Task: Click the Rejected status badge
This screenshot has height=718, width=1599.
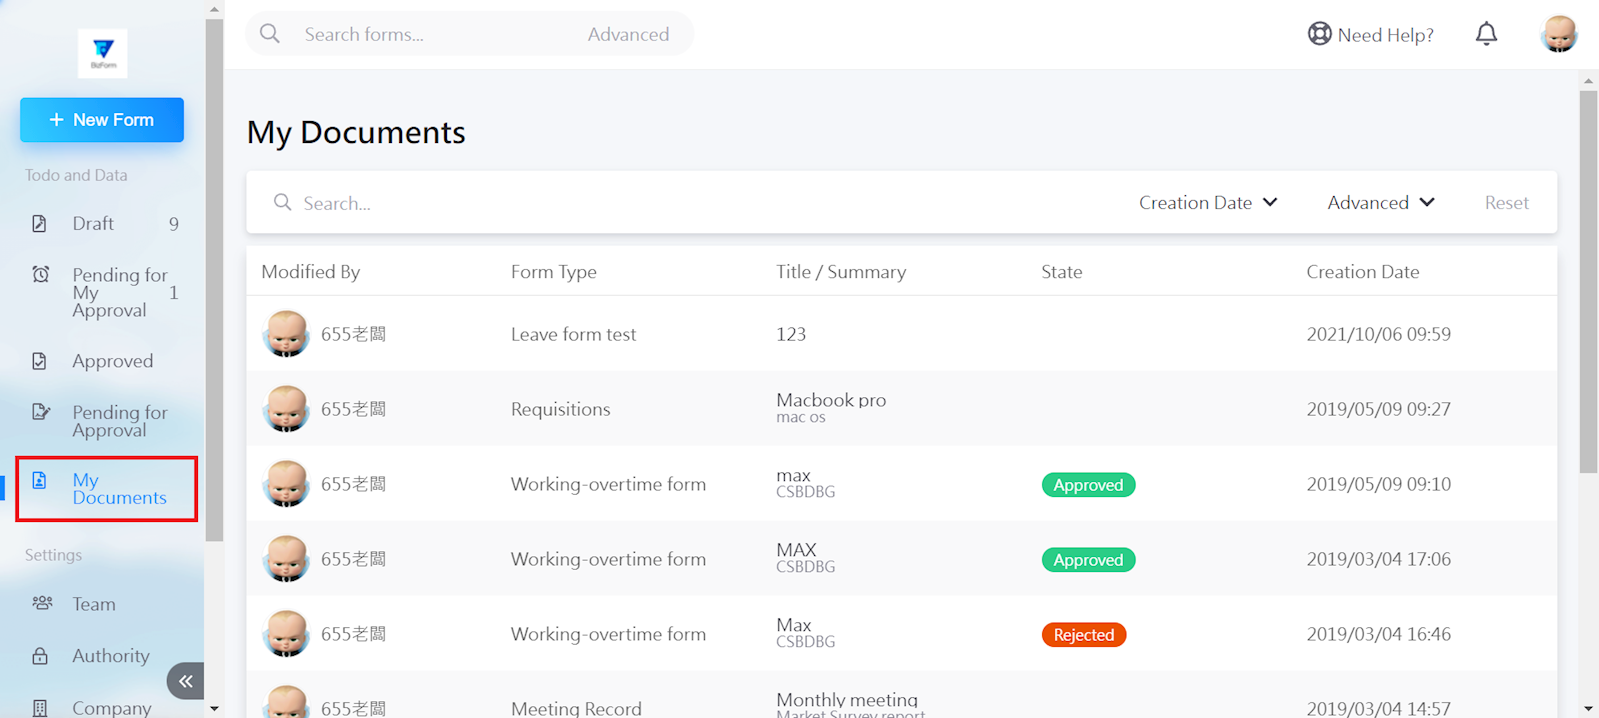Action: coord(1083,635)
